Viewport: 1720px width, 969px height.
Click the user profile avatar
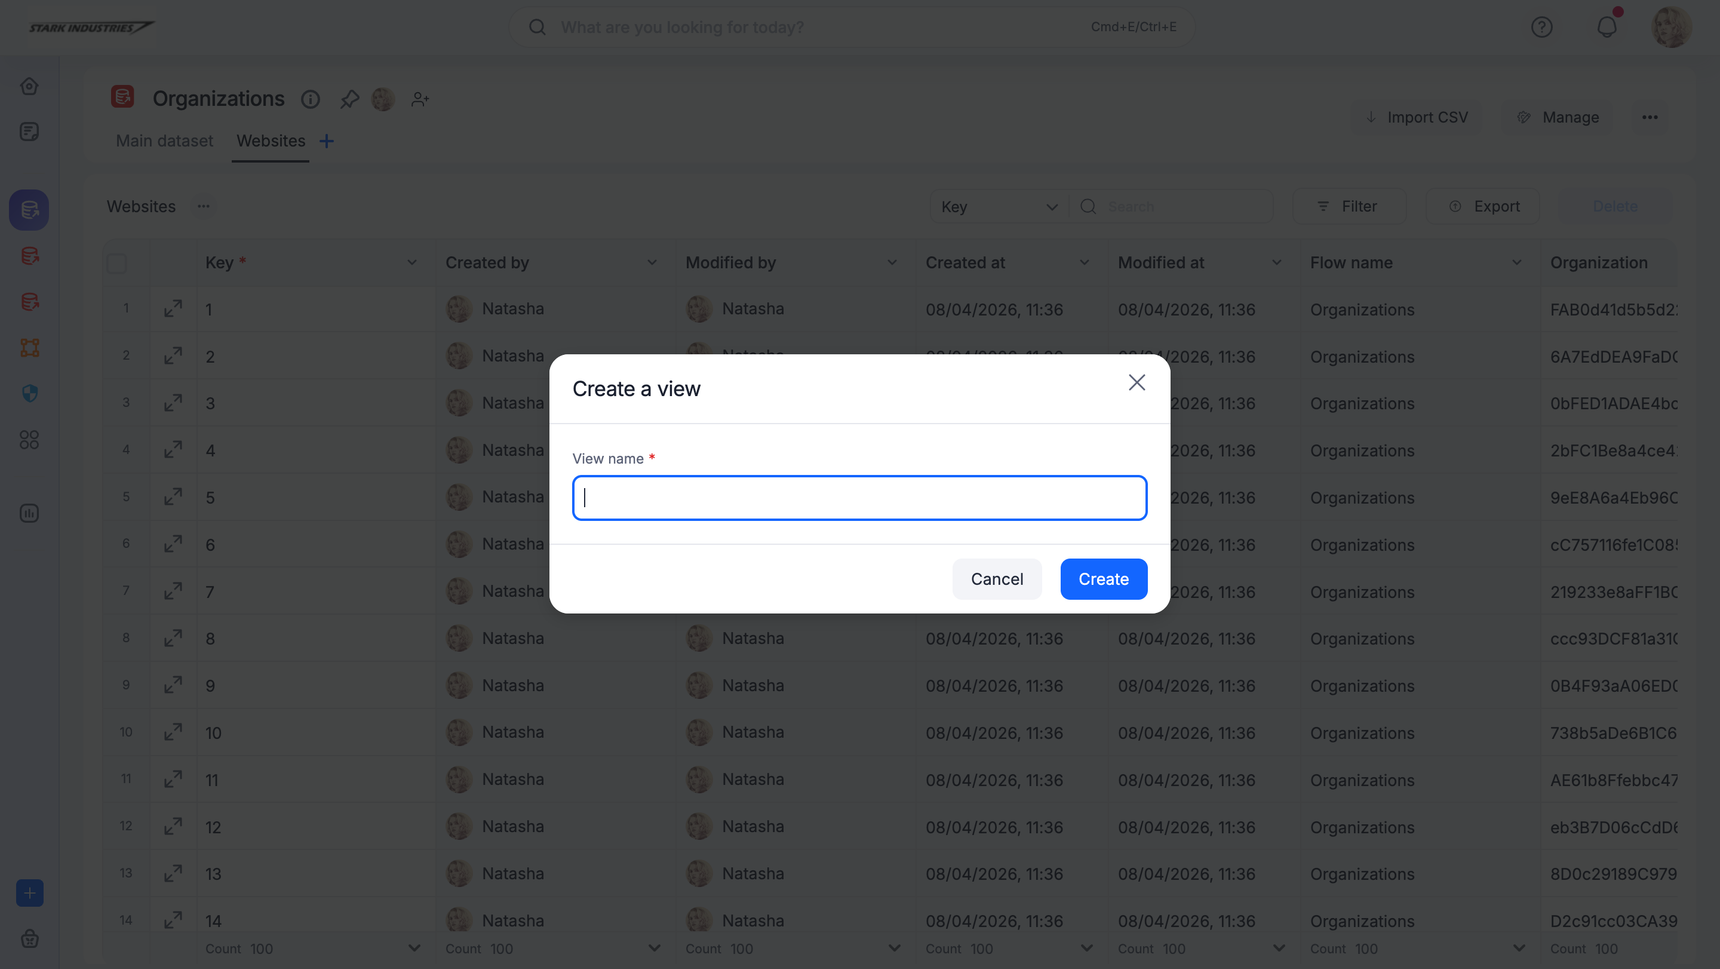pos(1671,27)
